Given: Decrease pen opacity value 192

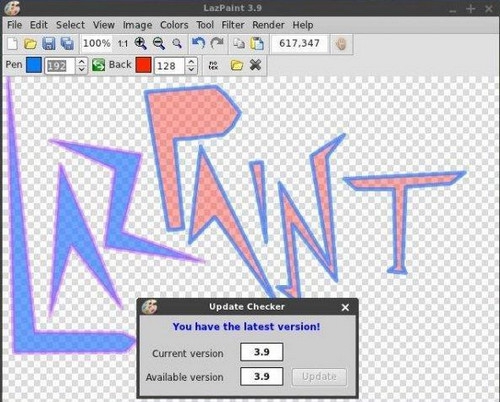Looking at the screenshot, I should coord(82,69).
